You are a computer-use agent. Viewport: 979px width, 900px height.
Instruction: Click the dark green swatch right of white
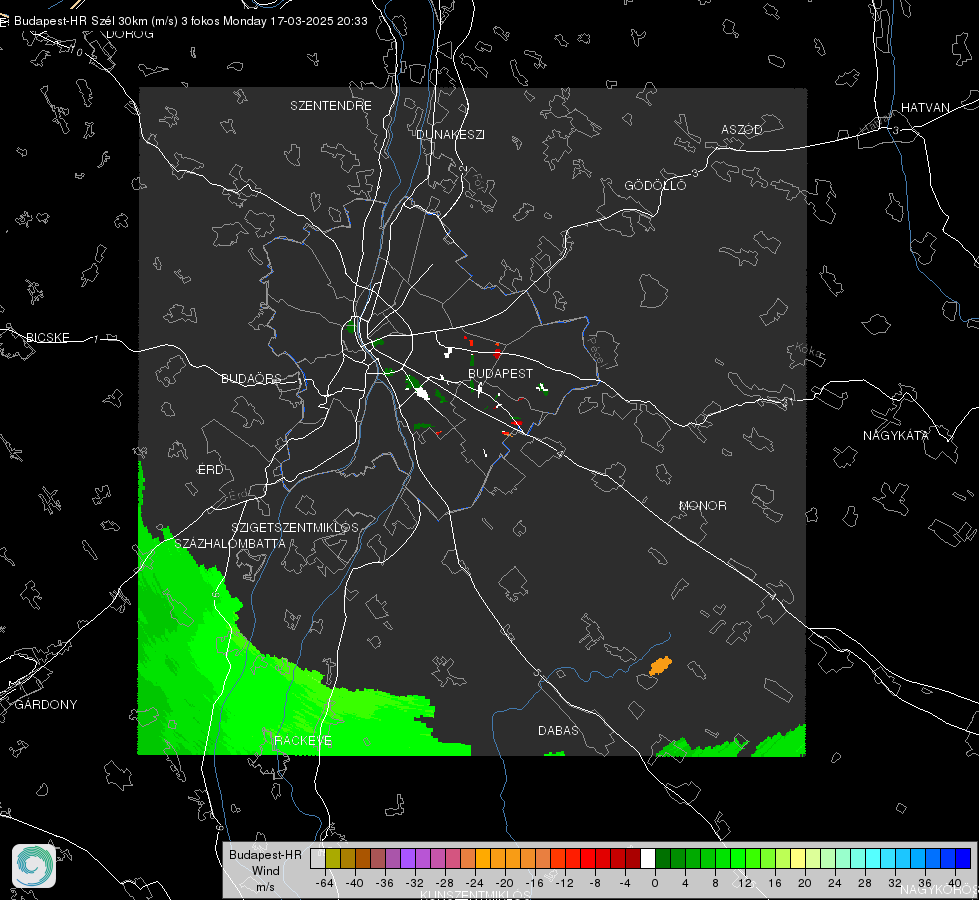tap(663, 859)
